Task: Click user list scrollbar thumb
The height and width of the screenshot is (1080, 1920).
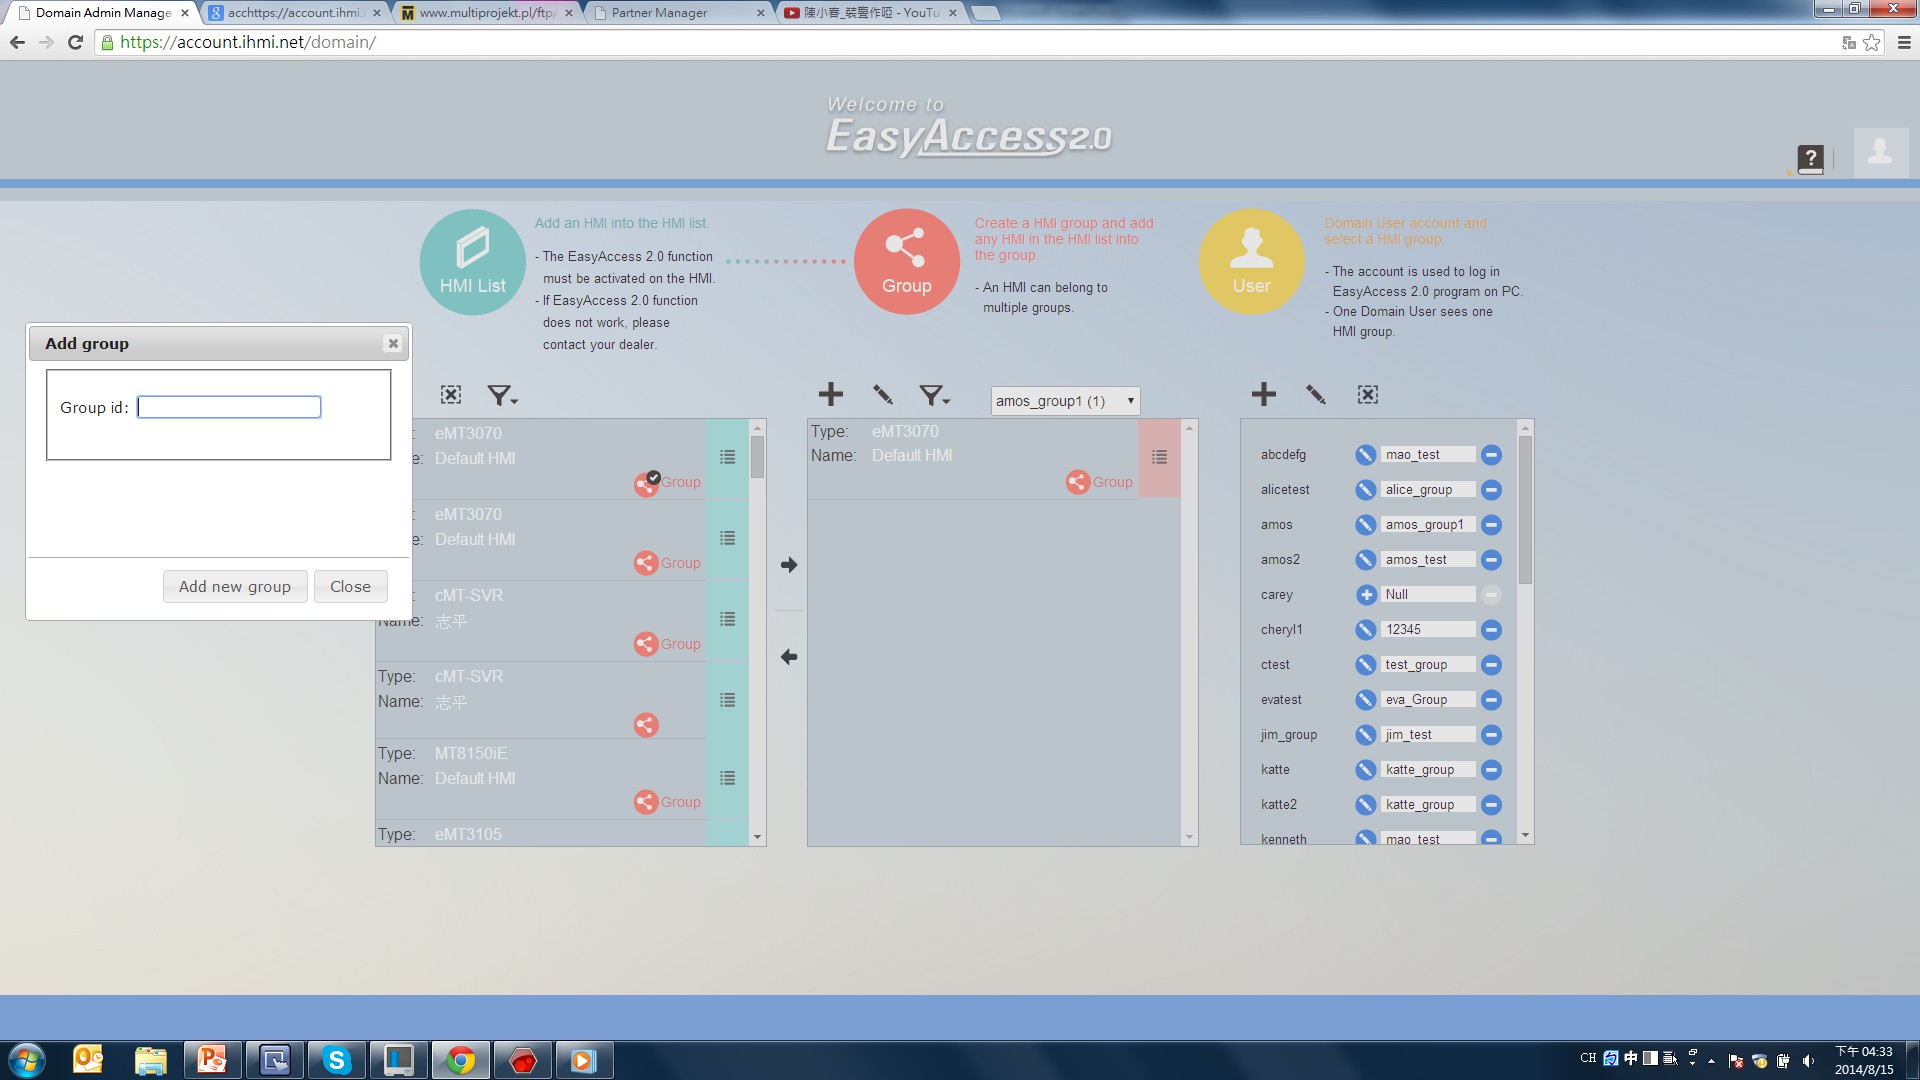Action: (1525, 510)
